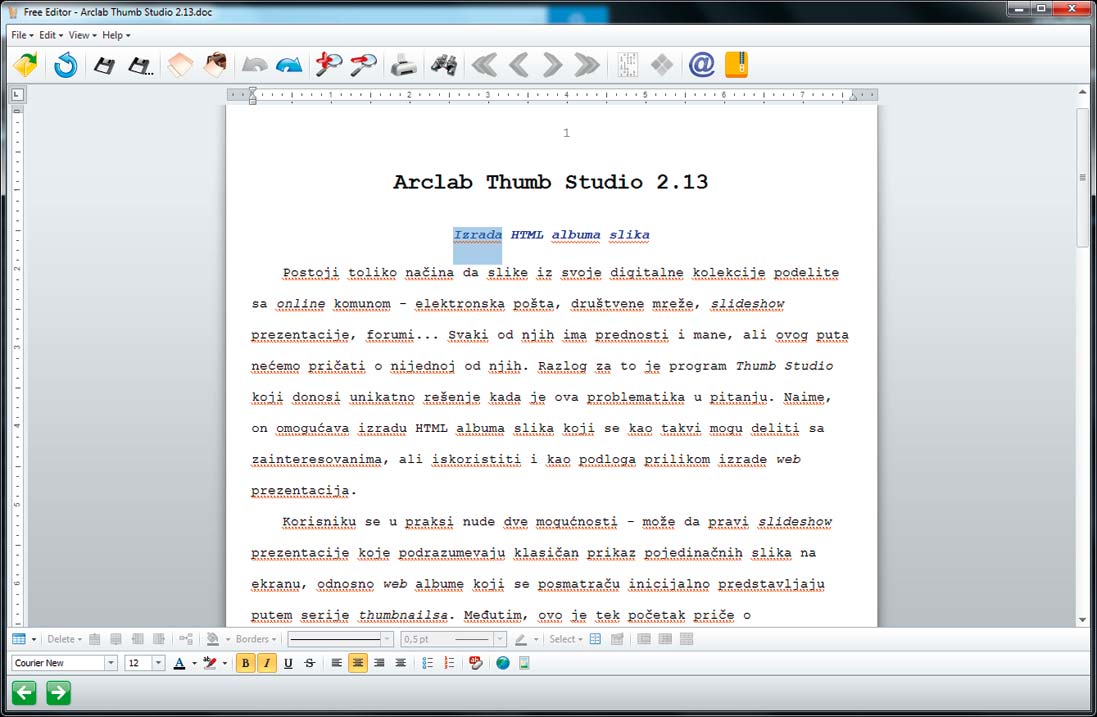Toggle center alignment
The width and height of the screenshot is (1097, 717).
358,662
